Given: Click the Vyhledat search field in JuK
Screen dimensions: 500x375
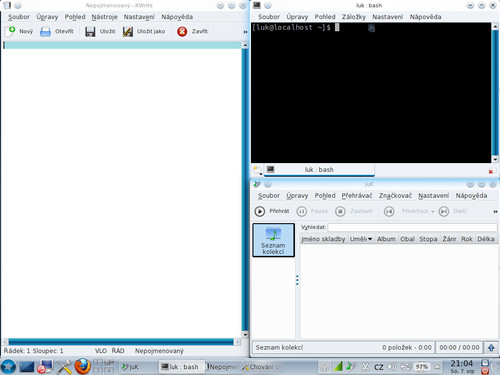Looking at the screenshot, I should click(412, 227).
